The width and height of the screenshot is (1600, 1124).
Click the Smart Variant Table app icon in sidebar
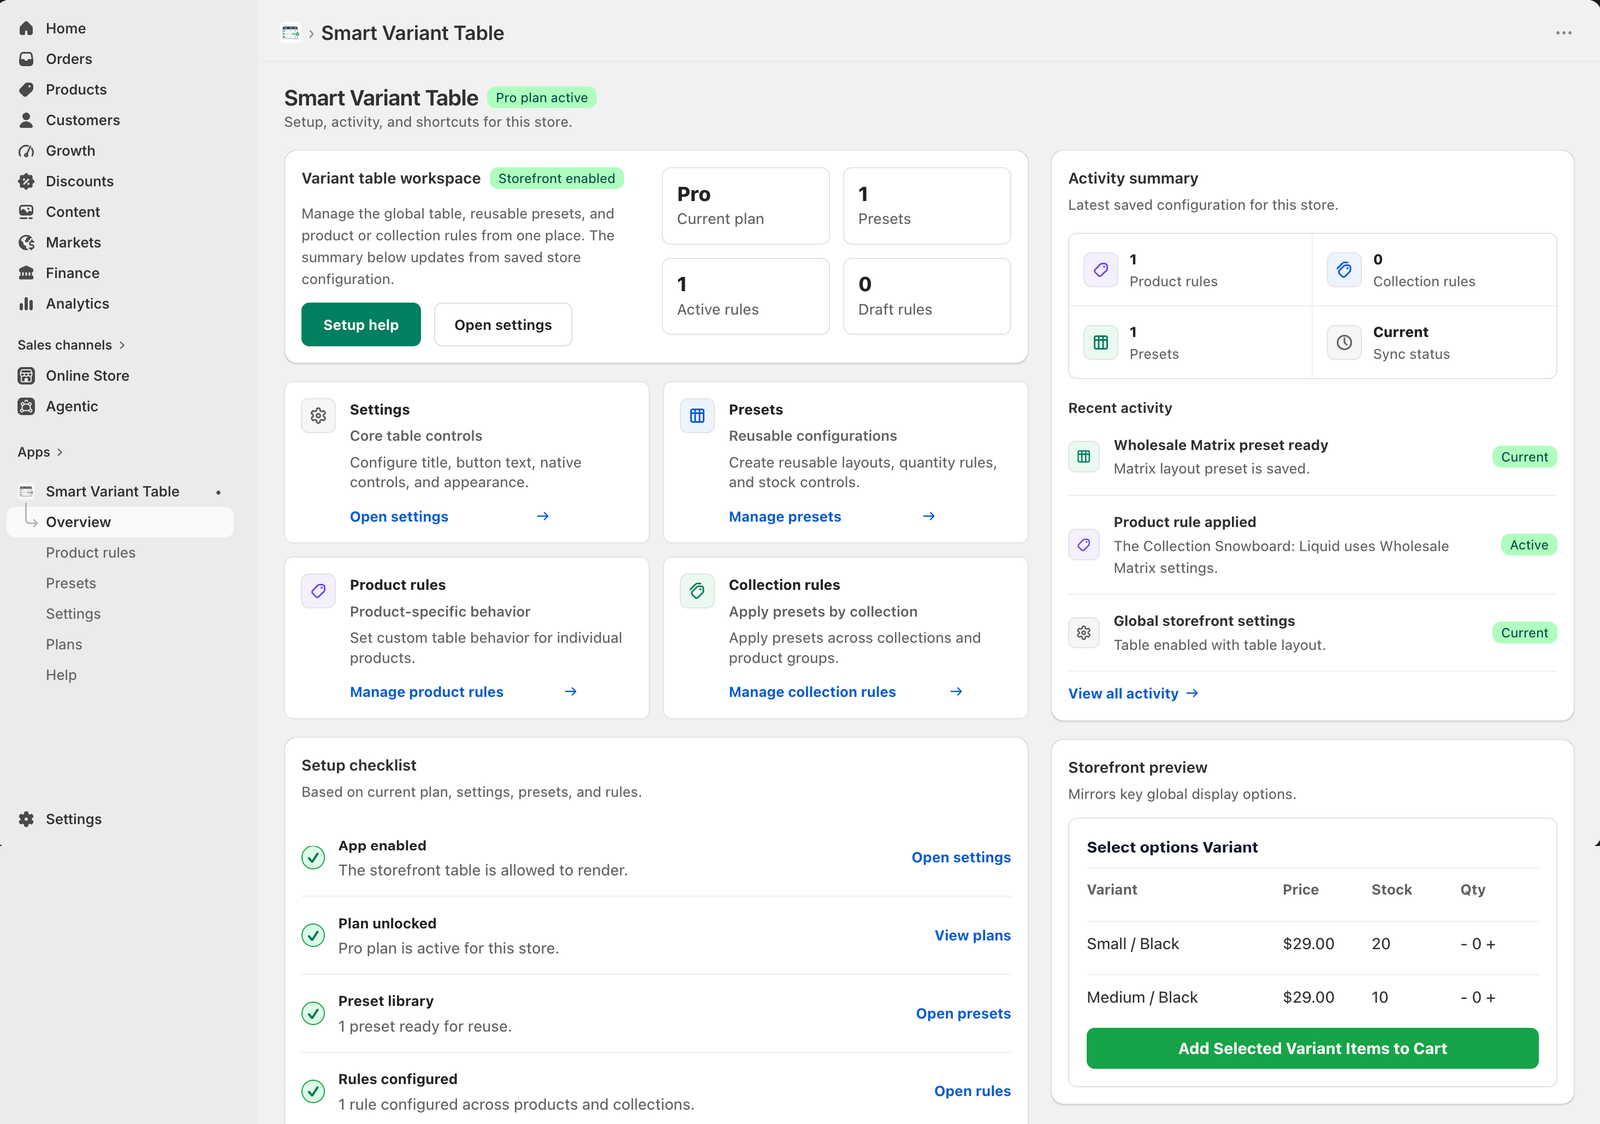26,491
